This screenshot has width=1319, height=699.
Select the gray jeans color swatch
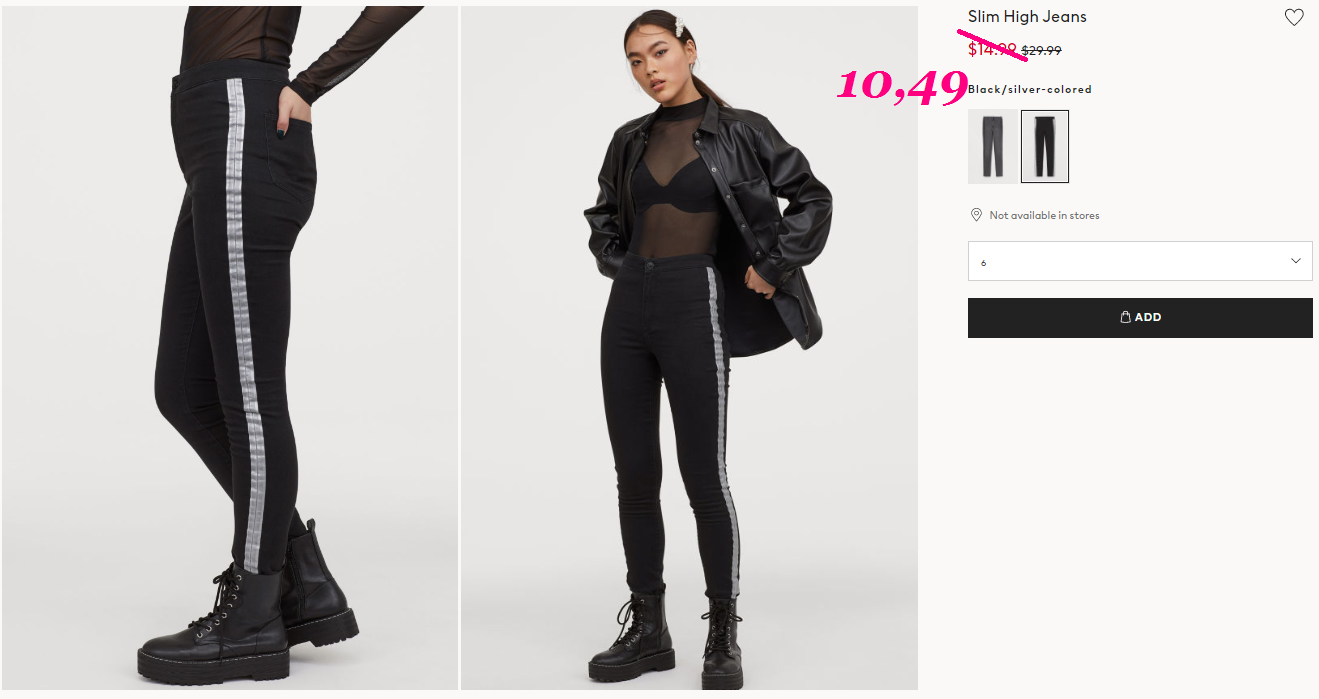point(993,146)
